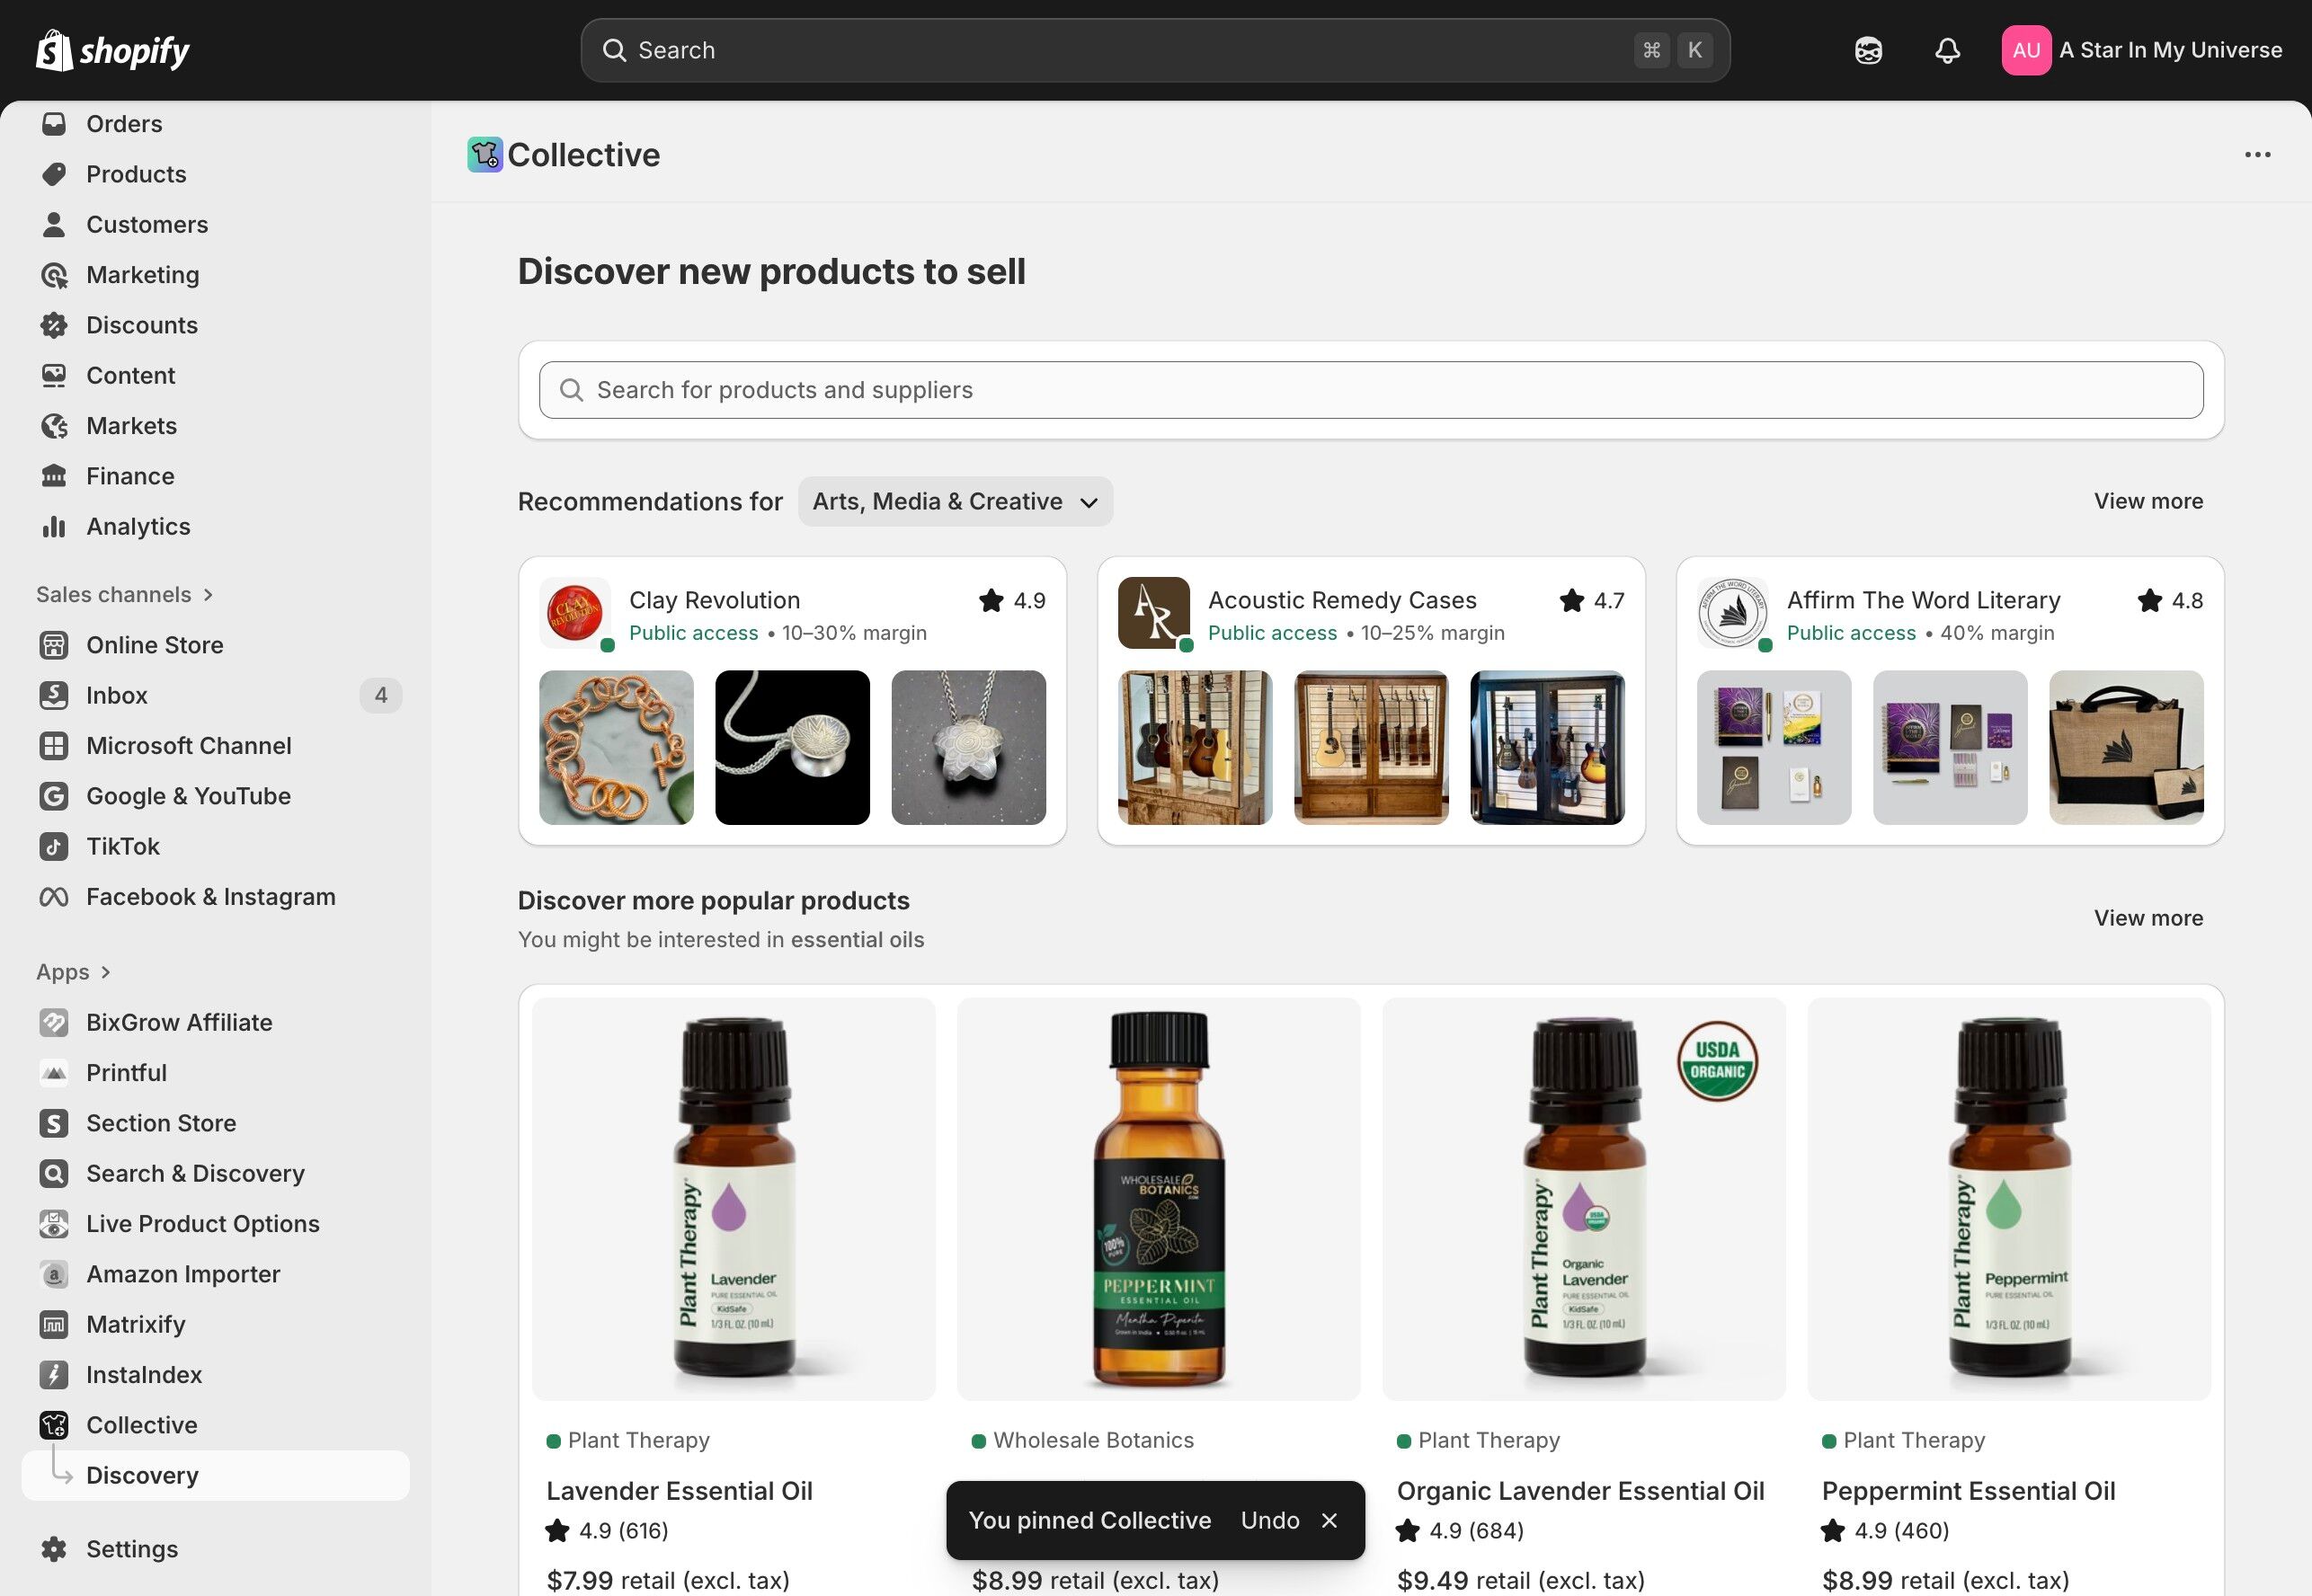Click View more for popular products
Image resolution: width=2312 pixels, height=1596 pixels.
pyautogui.click(x=2148, y=918)
